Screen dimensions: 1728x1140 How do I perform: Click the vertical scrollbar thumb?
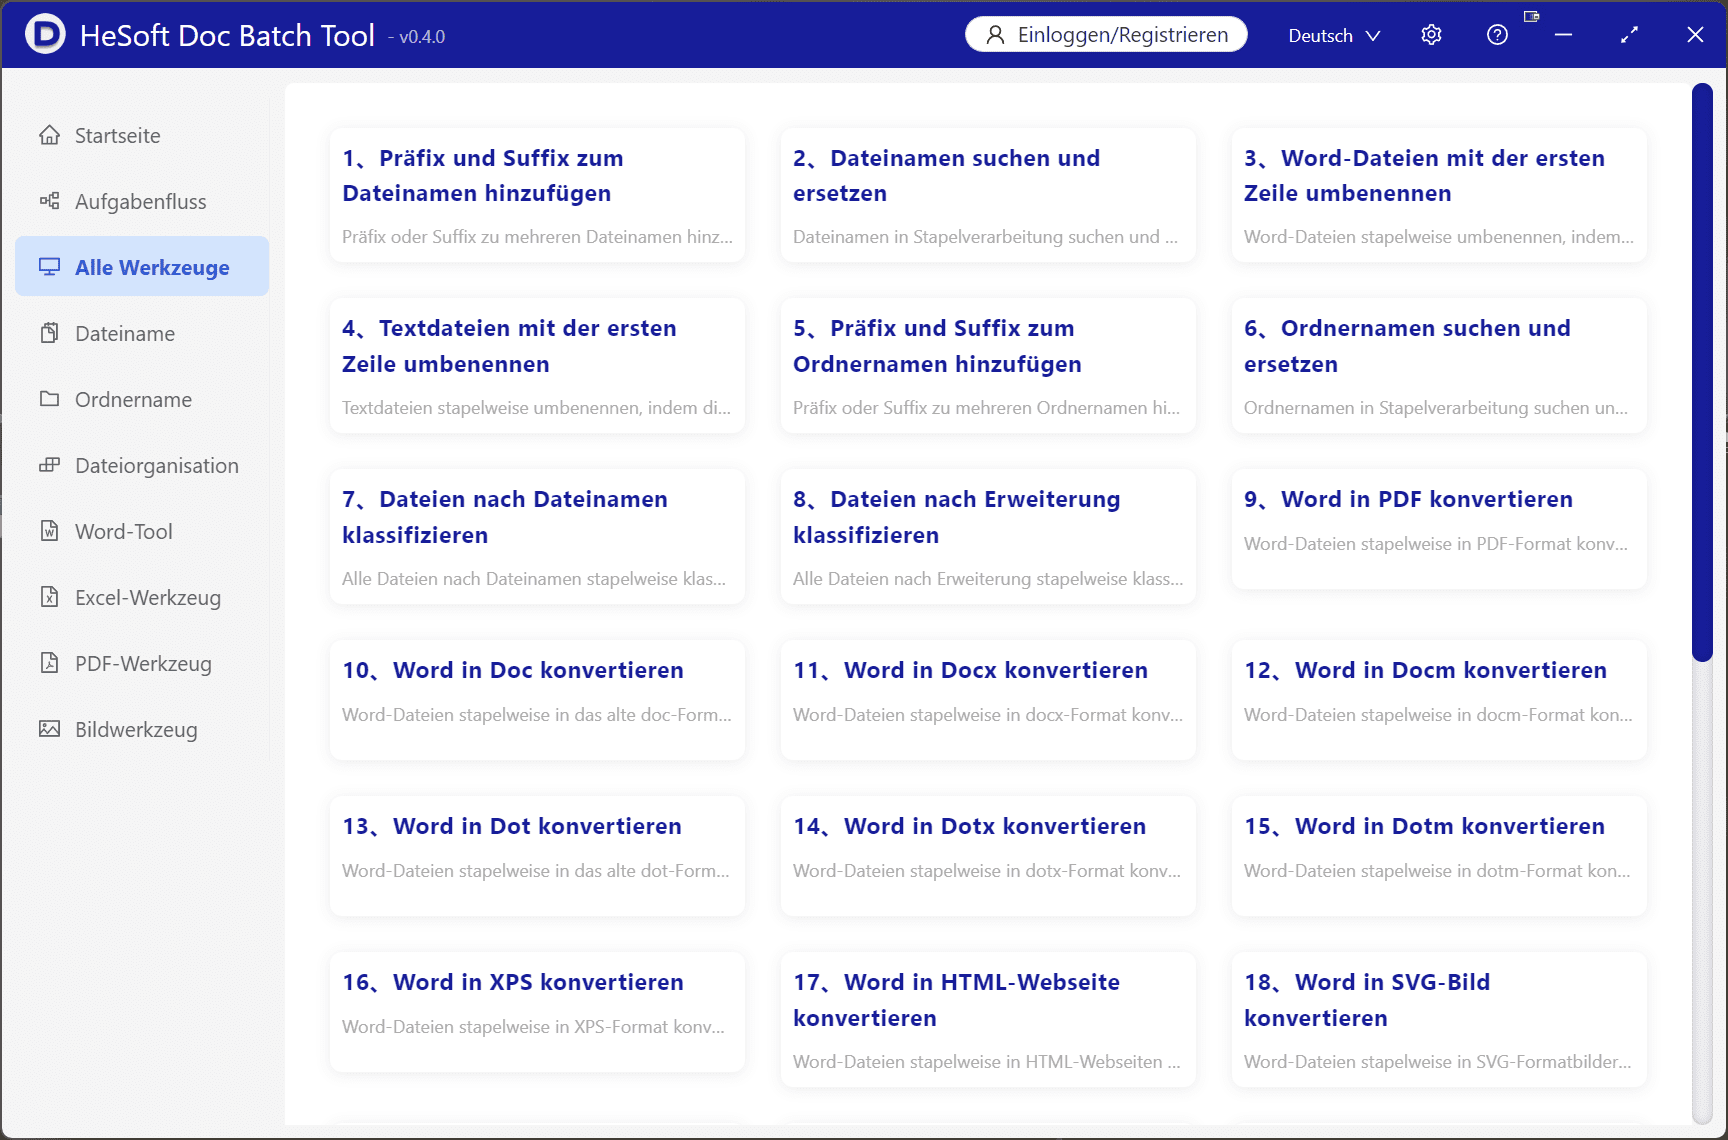coord(1702,372)
